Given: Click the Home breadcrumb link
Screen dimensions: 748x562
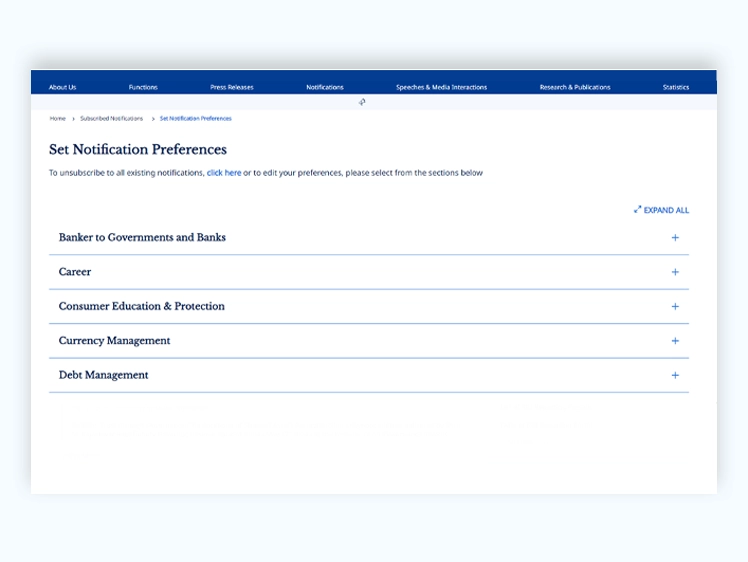Looking at the screenshot, I should point(57,118).
